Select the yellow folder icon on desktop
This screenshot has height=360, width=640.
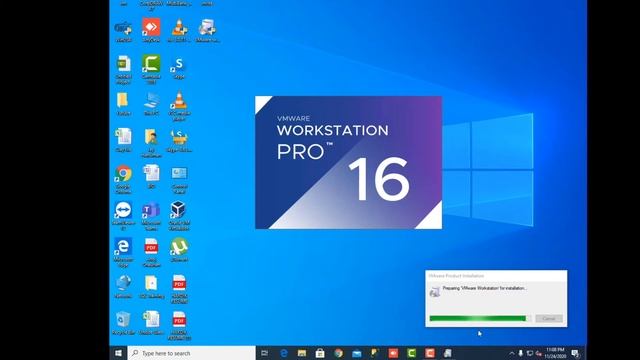pyautogui.click(x=123, y=104)
